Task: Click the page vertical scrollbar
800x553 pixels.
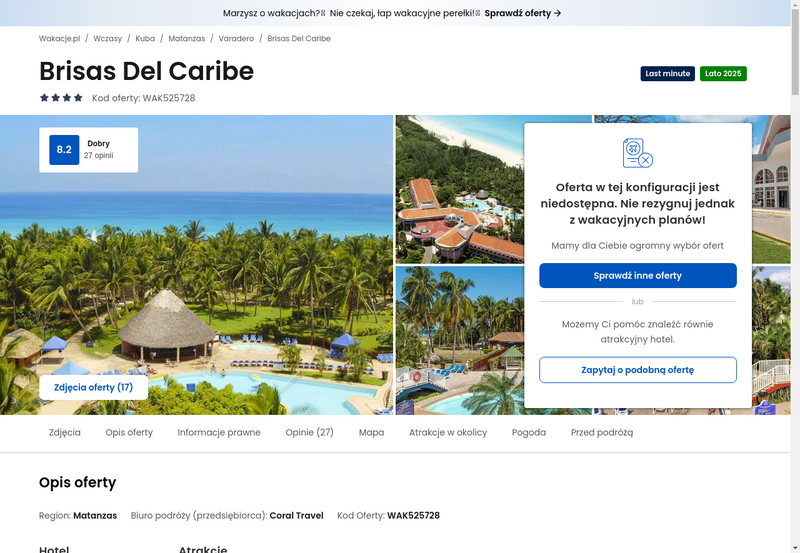Action: tap(795, 276)
